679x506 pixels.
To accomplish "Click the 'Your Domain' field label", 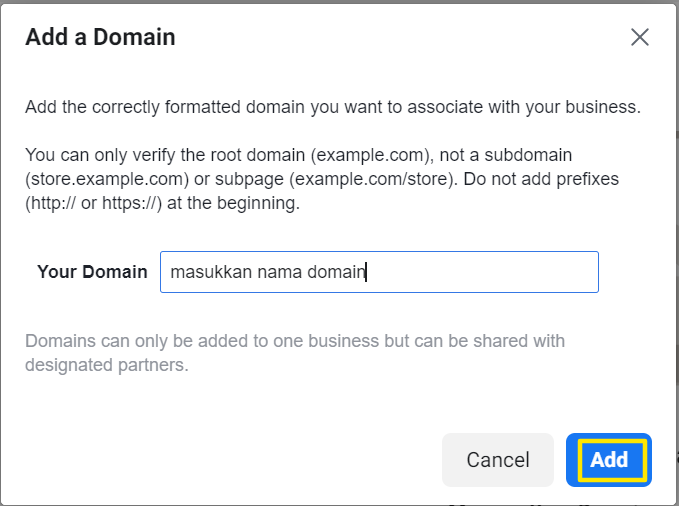I will [x=92, y=272].
